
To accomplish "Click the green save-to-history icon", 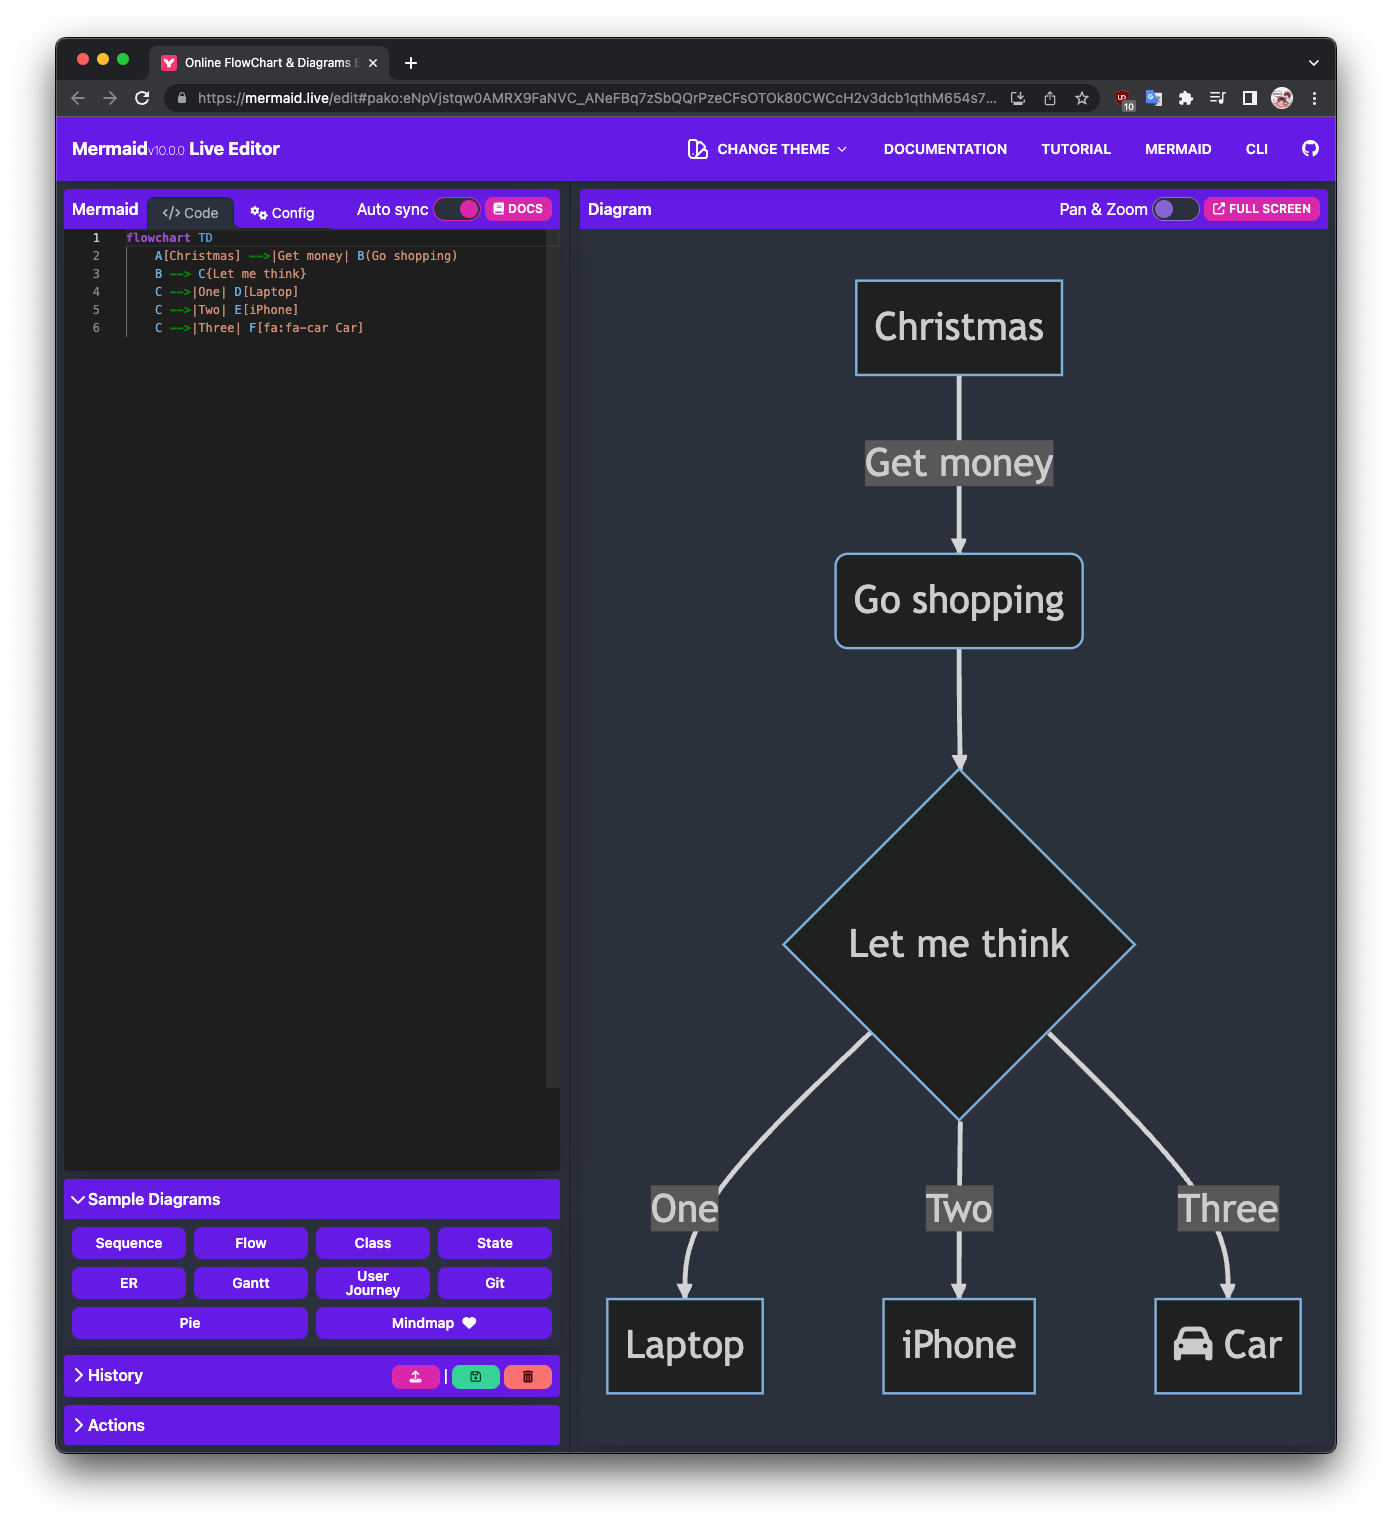I will 475,1377.
